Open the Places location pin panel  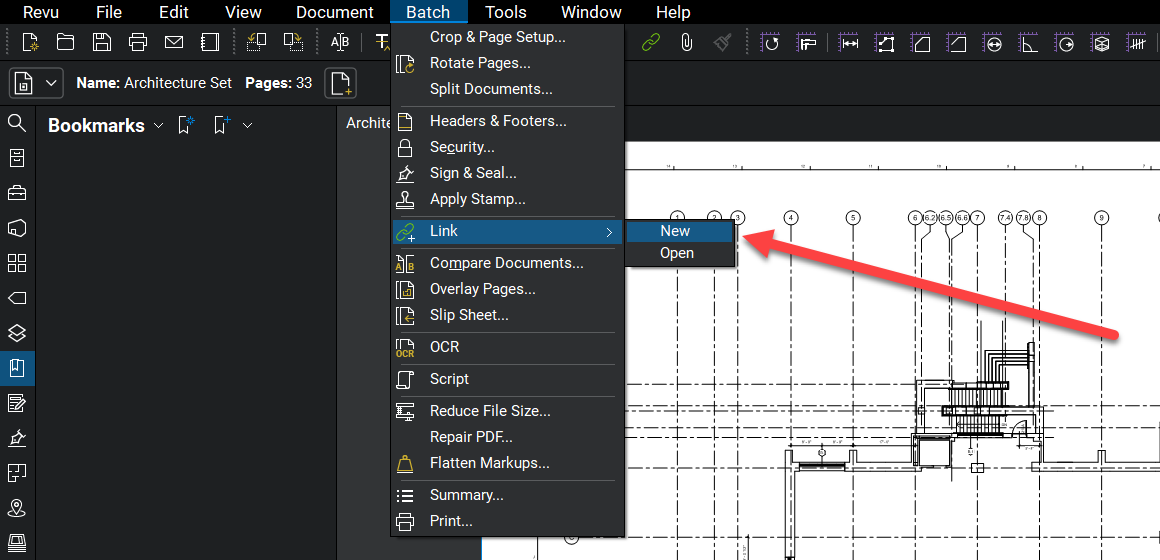coord(17,508)
